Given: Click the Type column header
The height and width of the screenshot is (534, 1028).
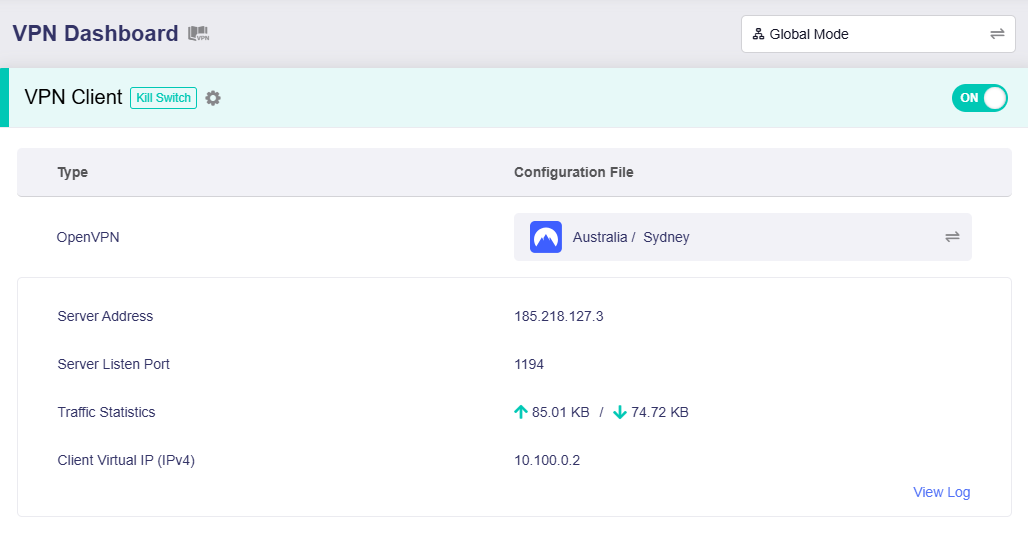Looking at the screenshot, I should click(73, 172).
